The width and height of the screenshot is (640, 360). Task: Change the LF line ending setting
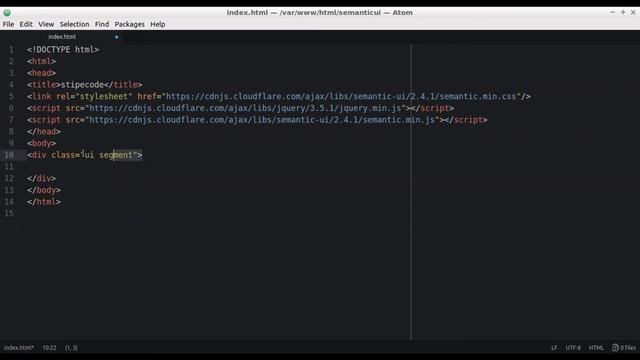pyautogui.click(x=554, y=348)
